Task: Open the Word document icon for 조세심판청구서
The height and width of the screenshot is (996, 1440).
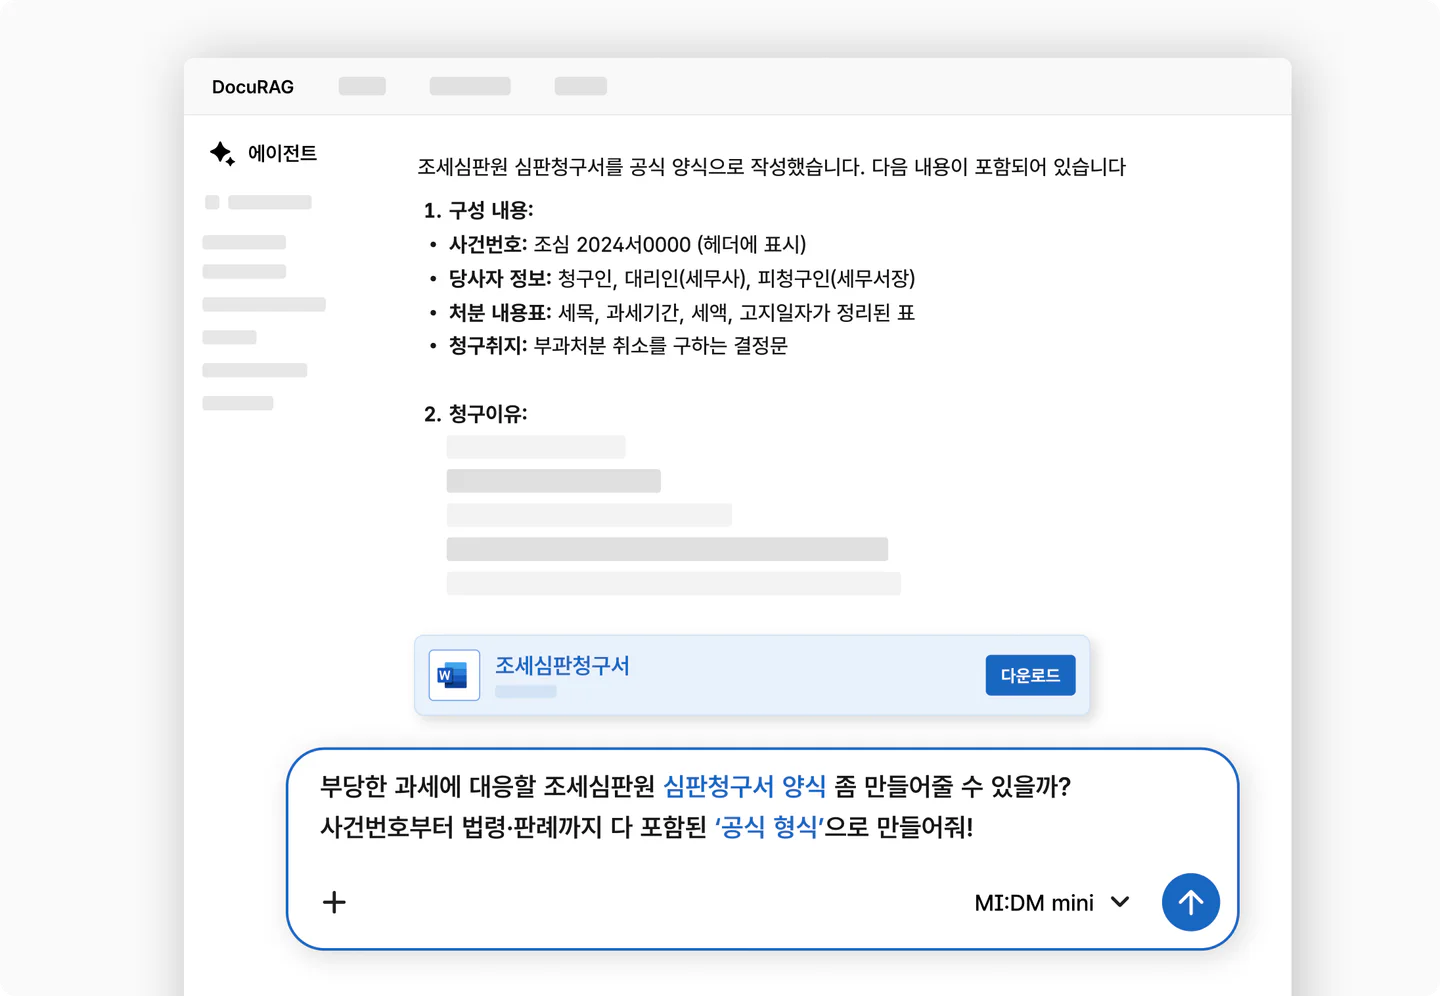Action: [x=454, y=675]
